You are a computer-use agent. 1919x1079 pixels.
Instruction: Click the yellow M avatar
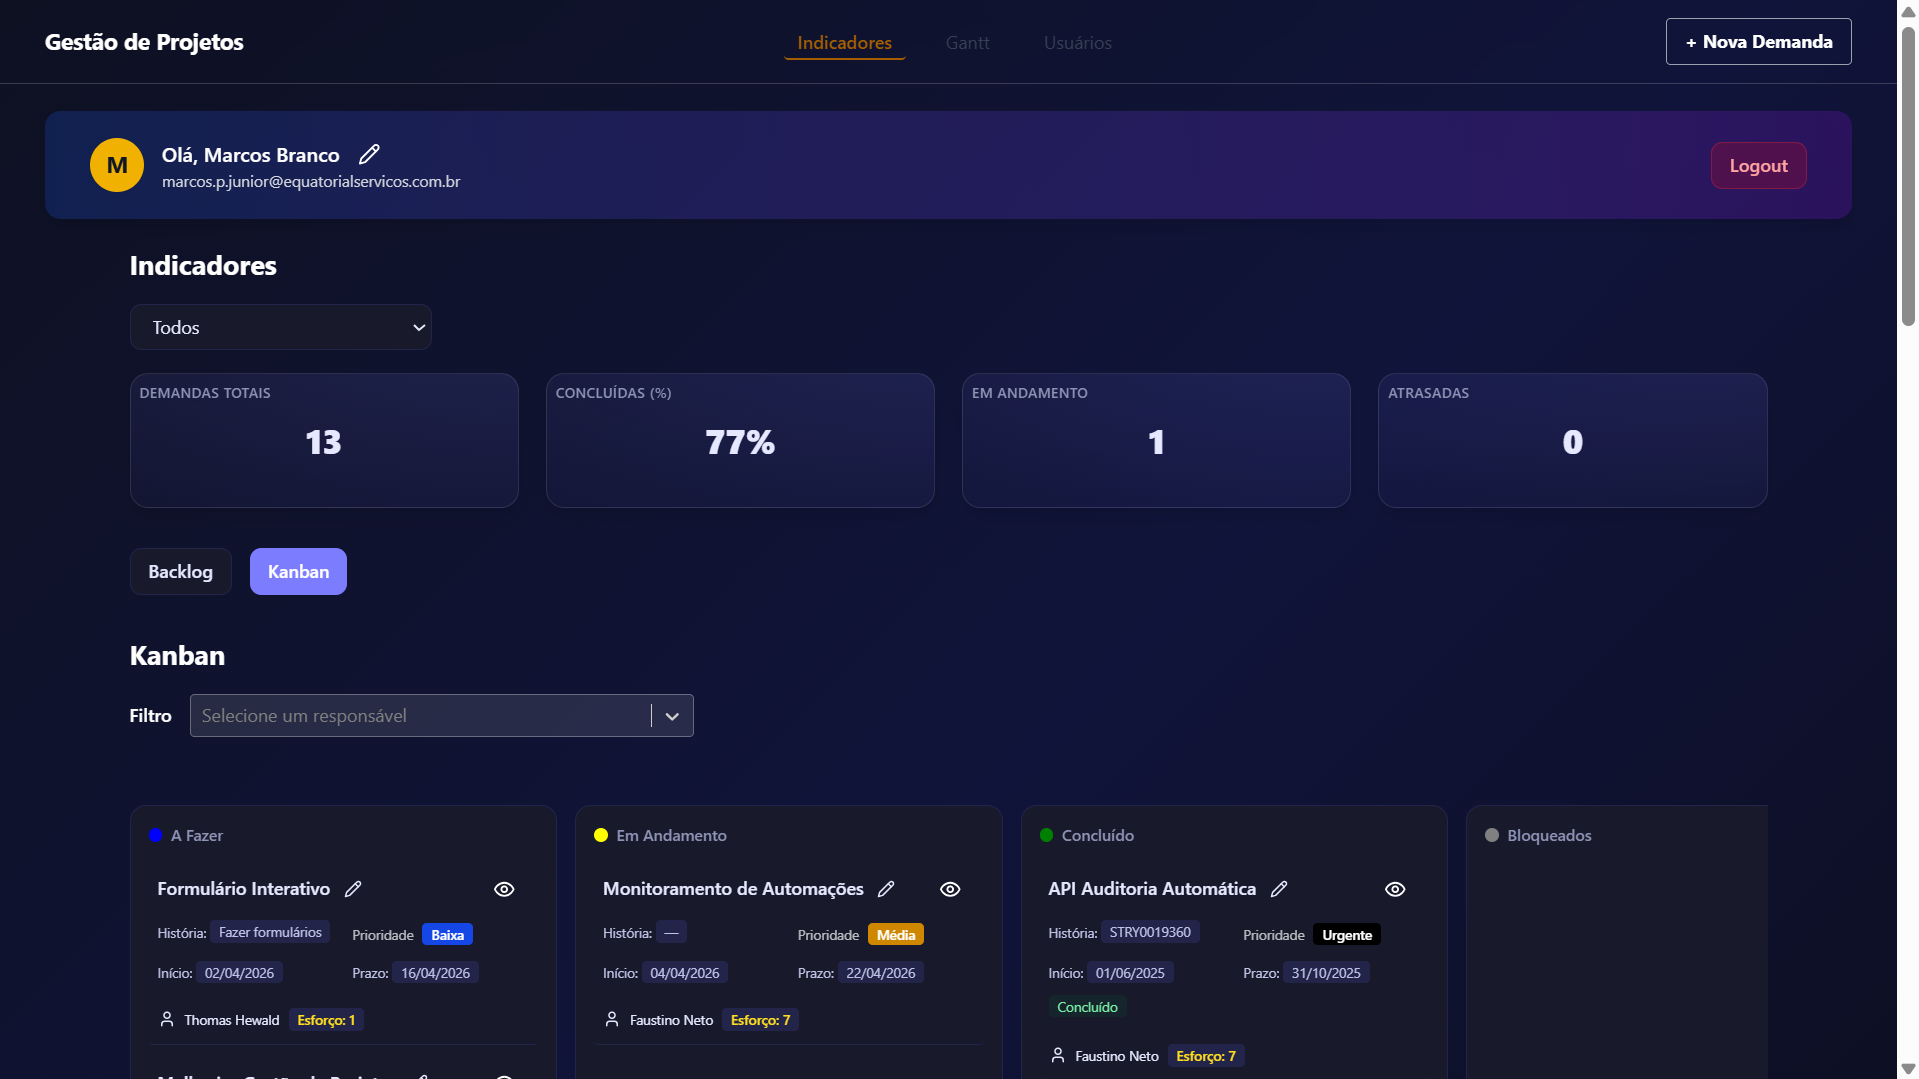tap(117, 165)
